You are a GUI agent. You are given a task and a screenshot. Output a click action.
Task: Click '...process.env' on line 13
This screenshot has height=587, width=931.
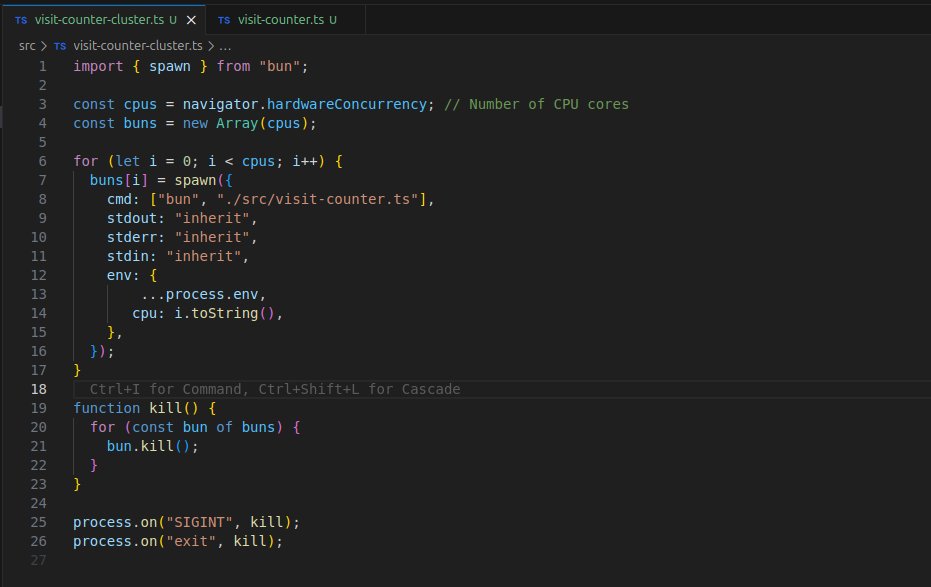200,294
